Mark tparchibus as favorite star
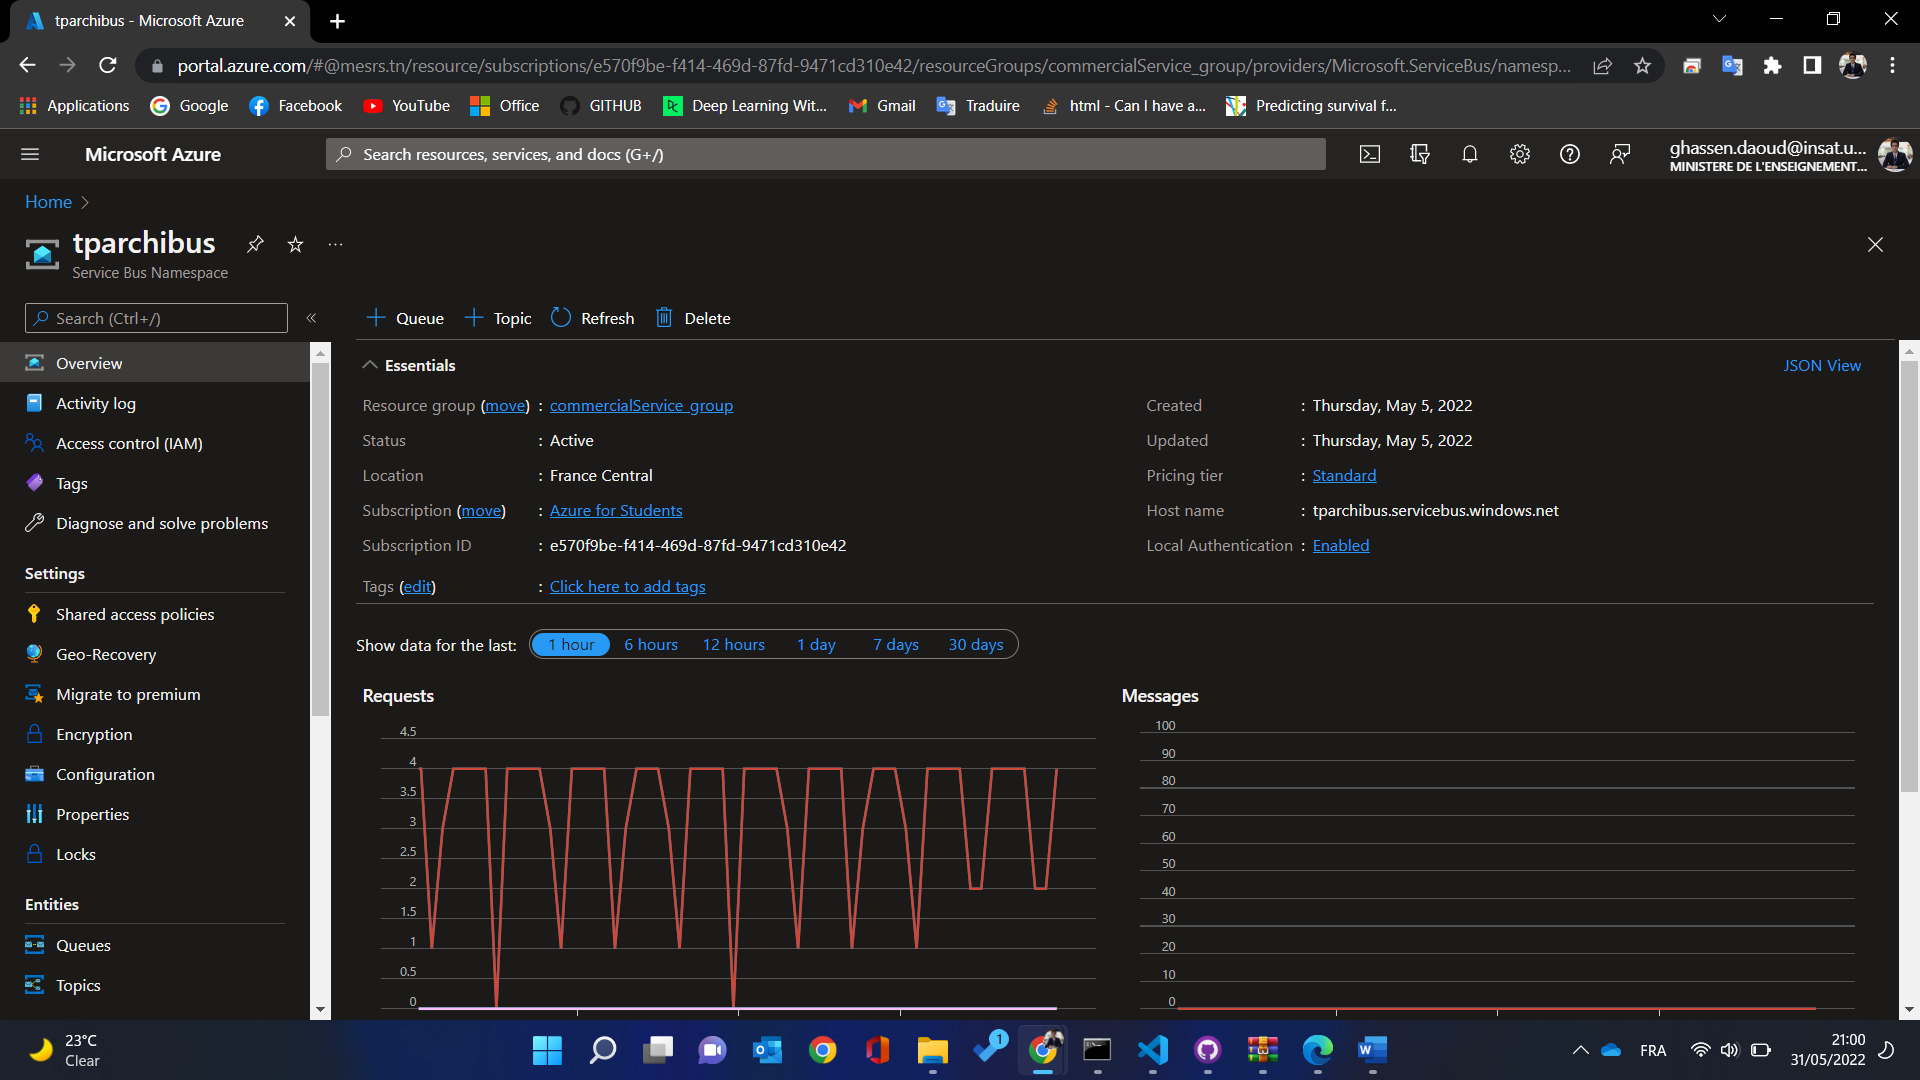Viewport: 1920px width, 1080px height. [x=295, y=244]
